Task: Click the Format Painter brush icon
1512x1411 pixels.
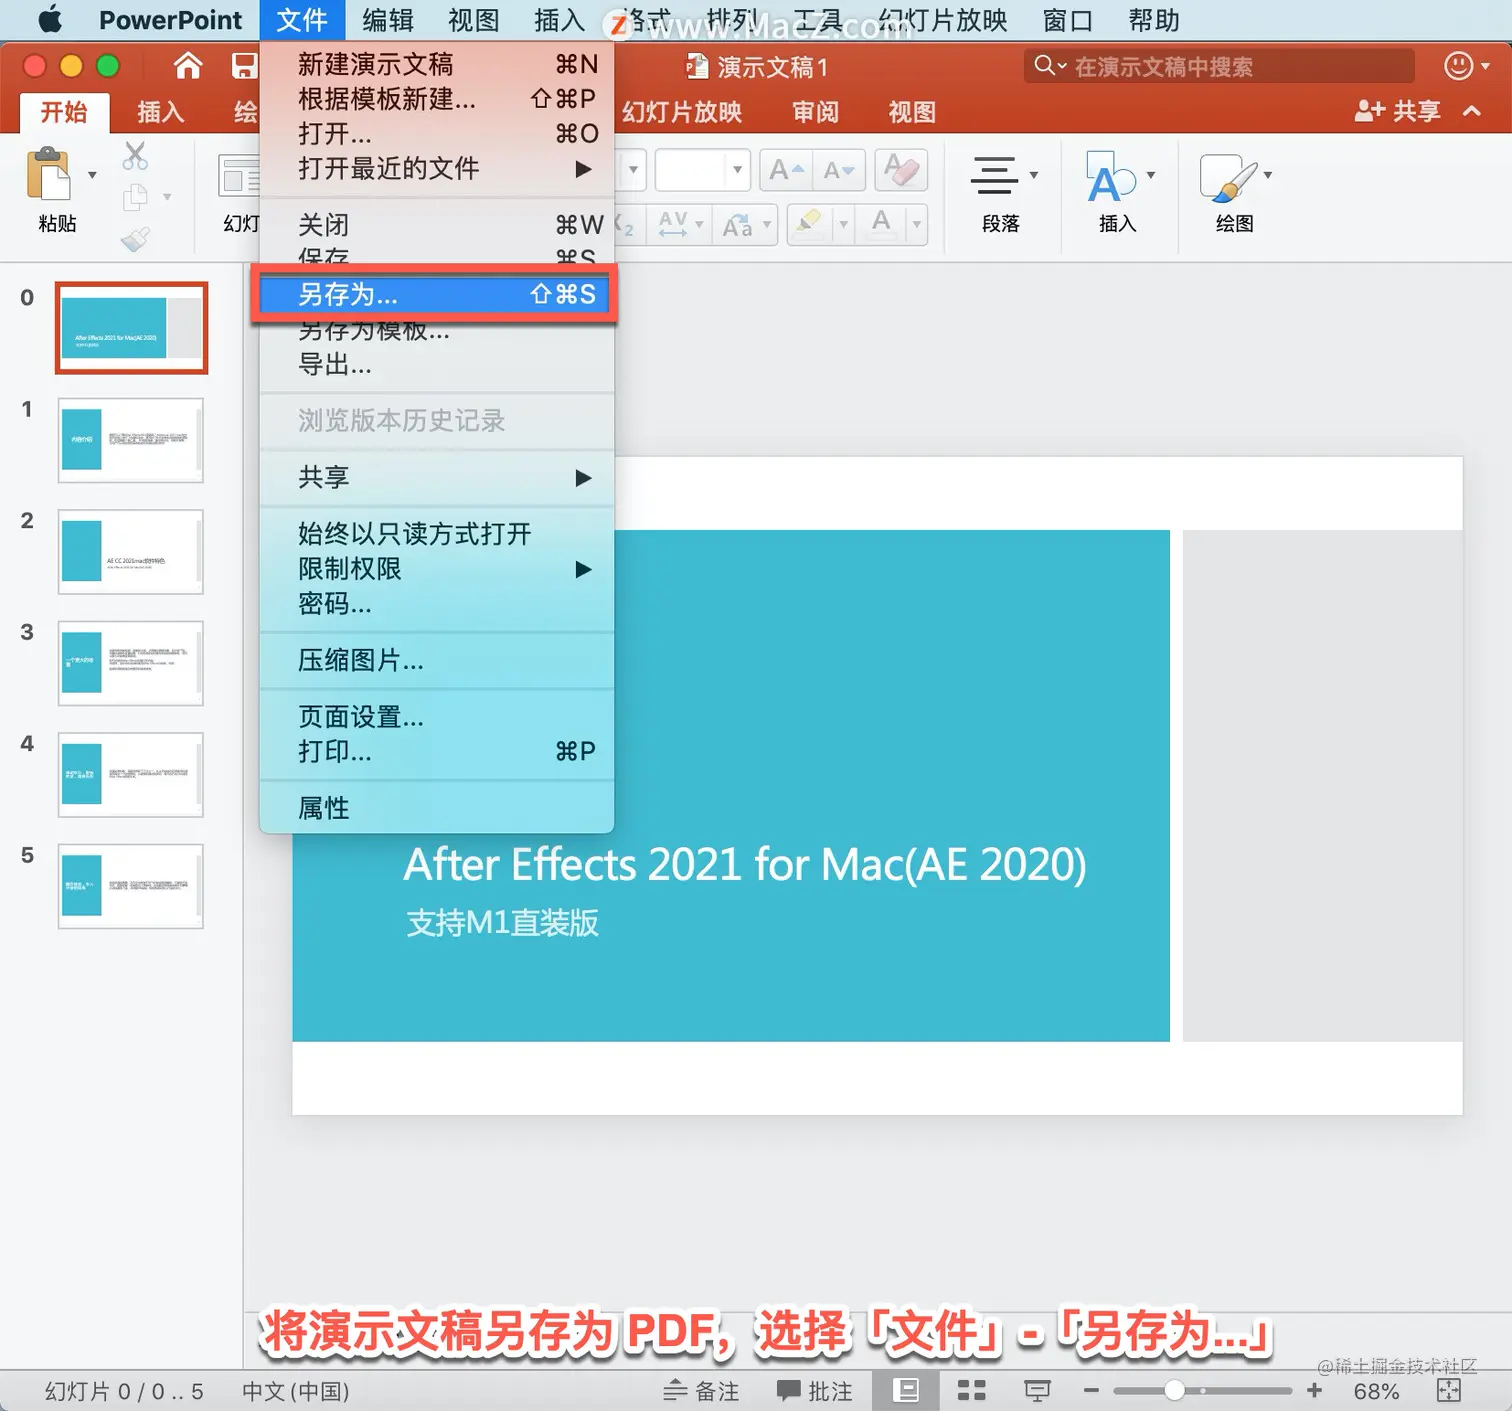Action: point(135,239)
